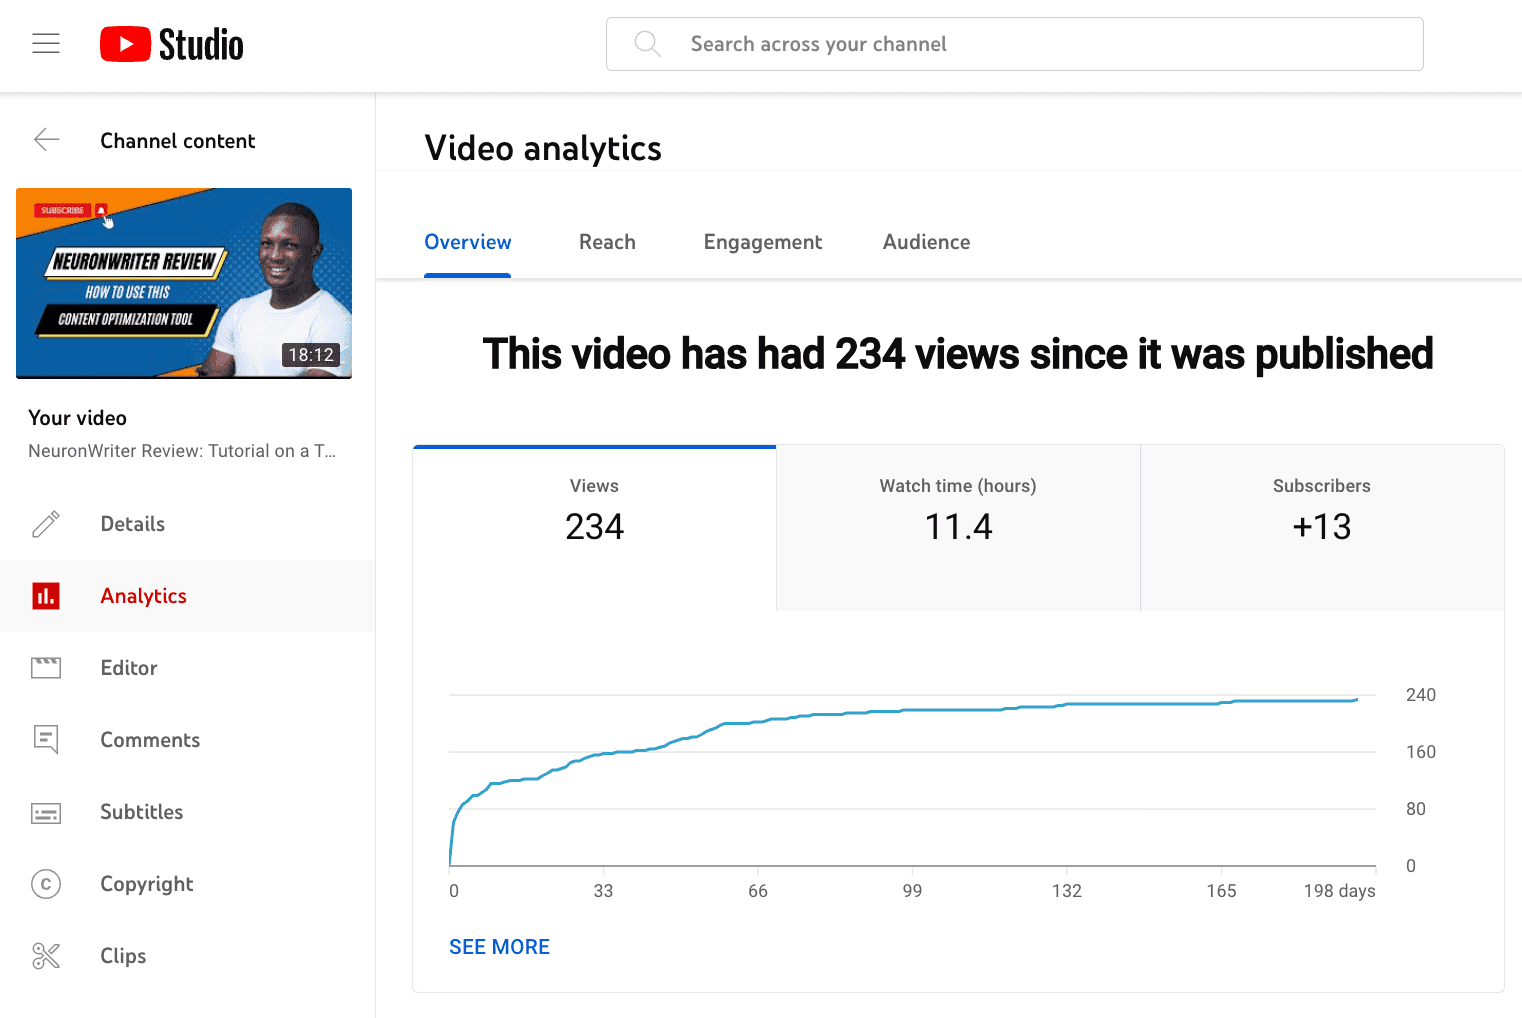Open the Audience analytics tab
1522x1018 pixels.
[x=925, y=242]
